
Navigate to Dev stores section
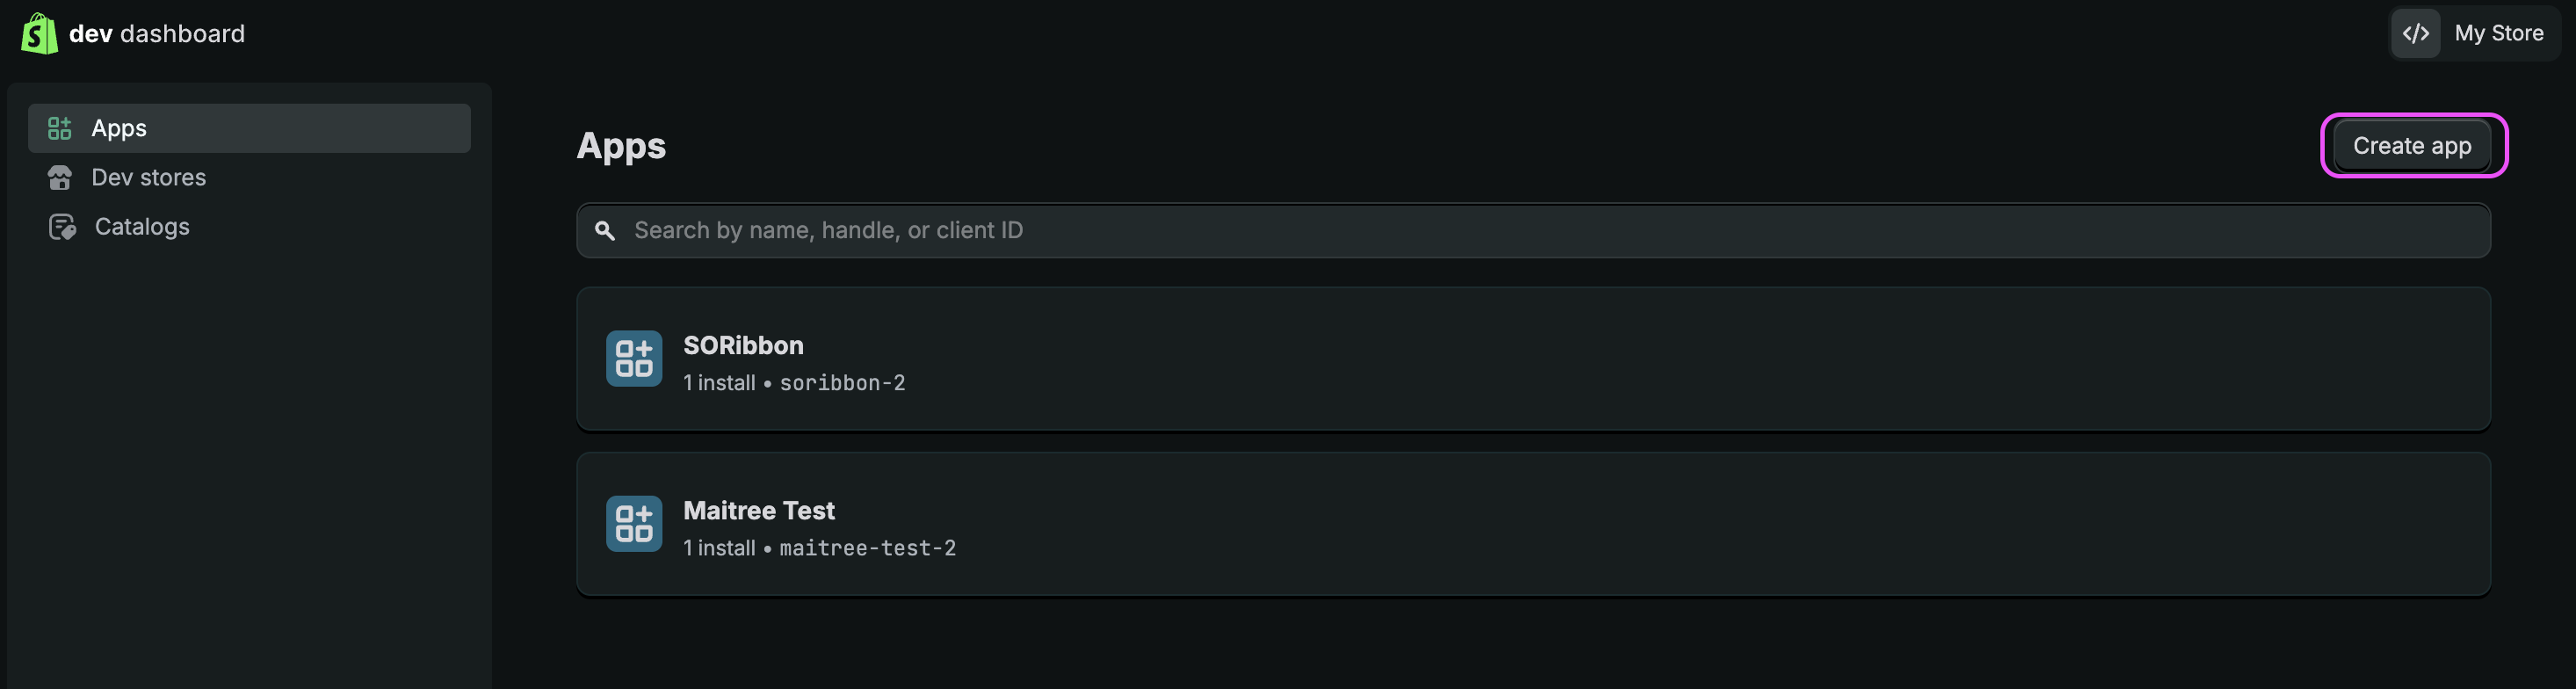149,177
